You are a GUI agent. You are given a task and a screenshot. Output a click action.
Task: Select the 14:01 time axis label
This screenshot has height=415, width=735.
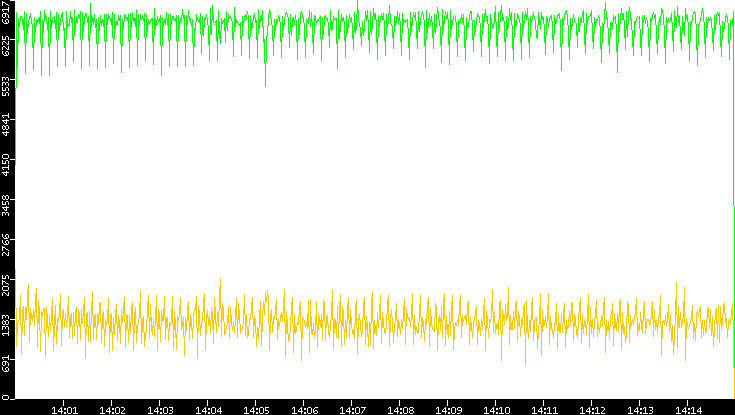[x=64, y=410]
